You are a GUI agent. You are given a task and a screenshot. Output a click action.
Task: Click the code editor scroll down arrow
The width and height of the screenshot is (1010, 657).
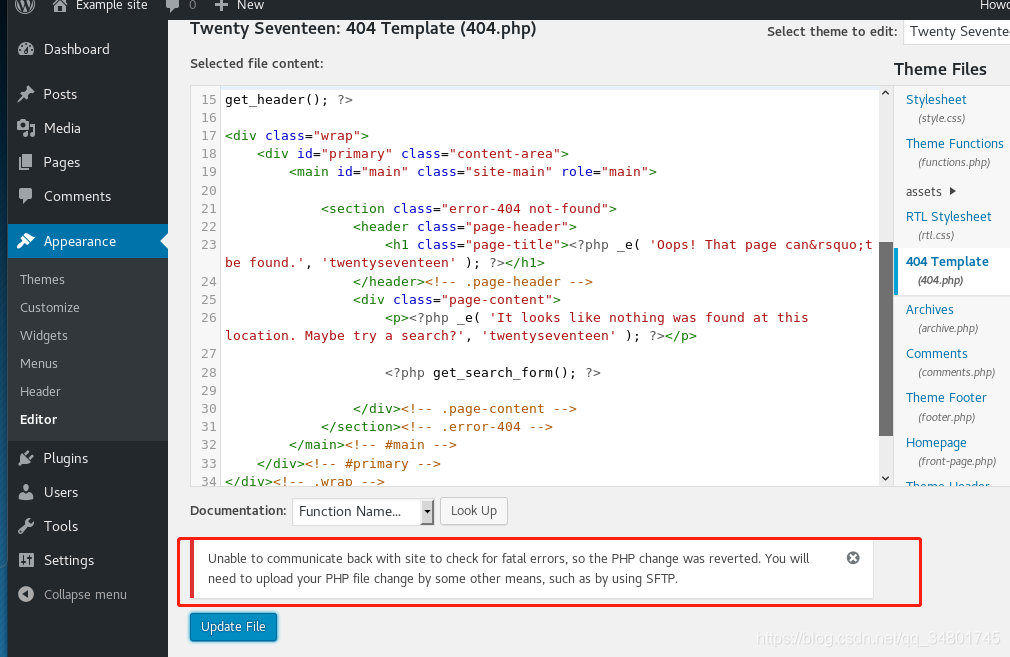(886, 479)
